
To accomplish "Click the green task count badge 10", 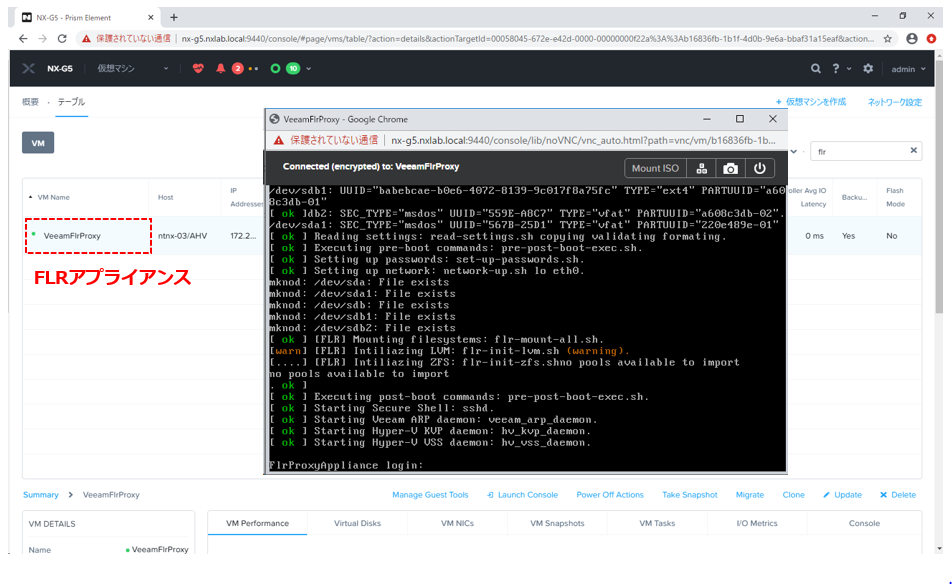I will tap(293, 69).
